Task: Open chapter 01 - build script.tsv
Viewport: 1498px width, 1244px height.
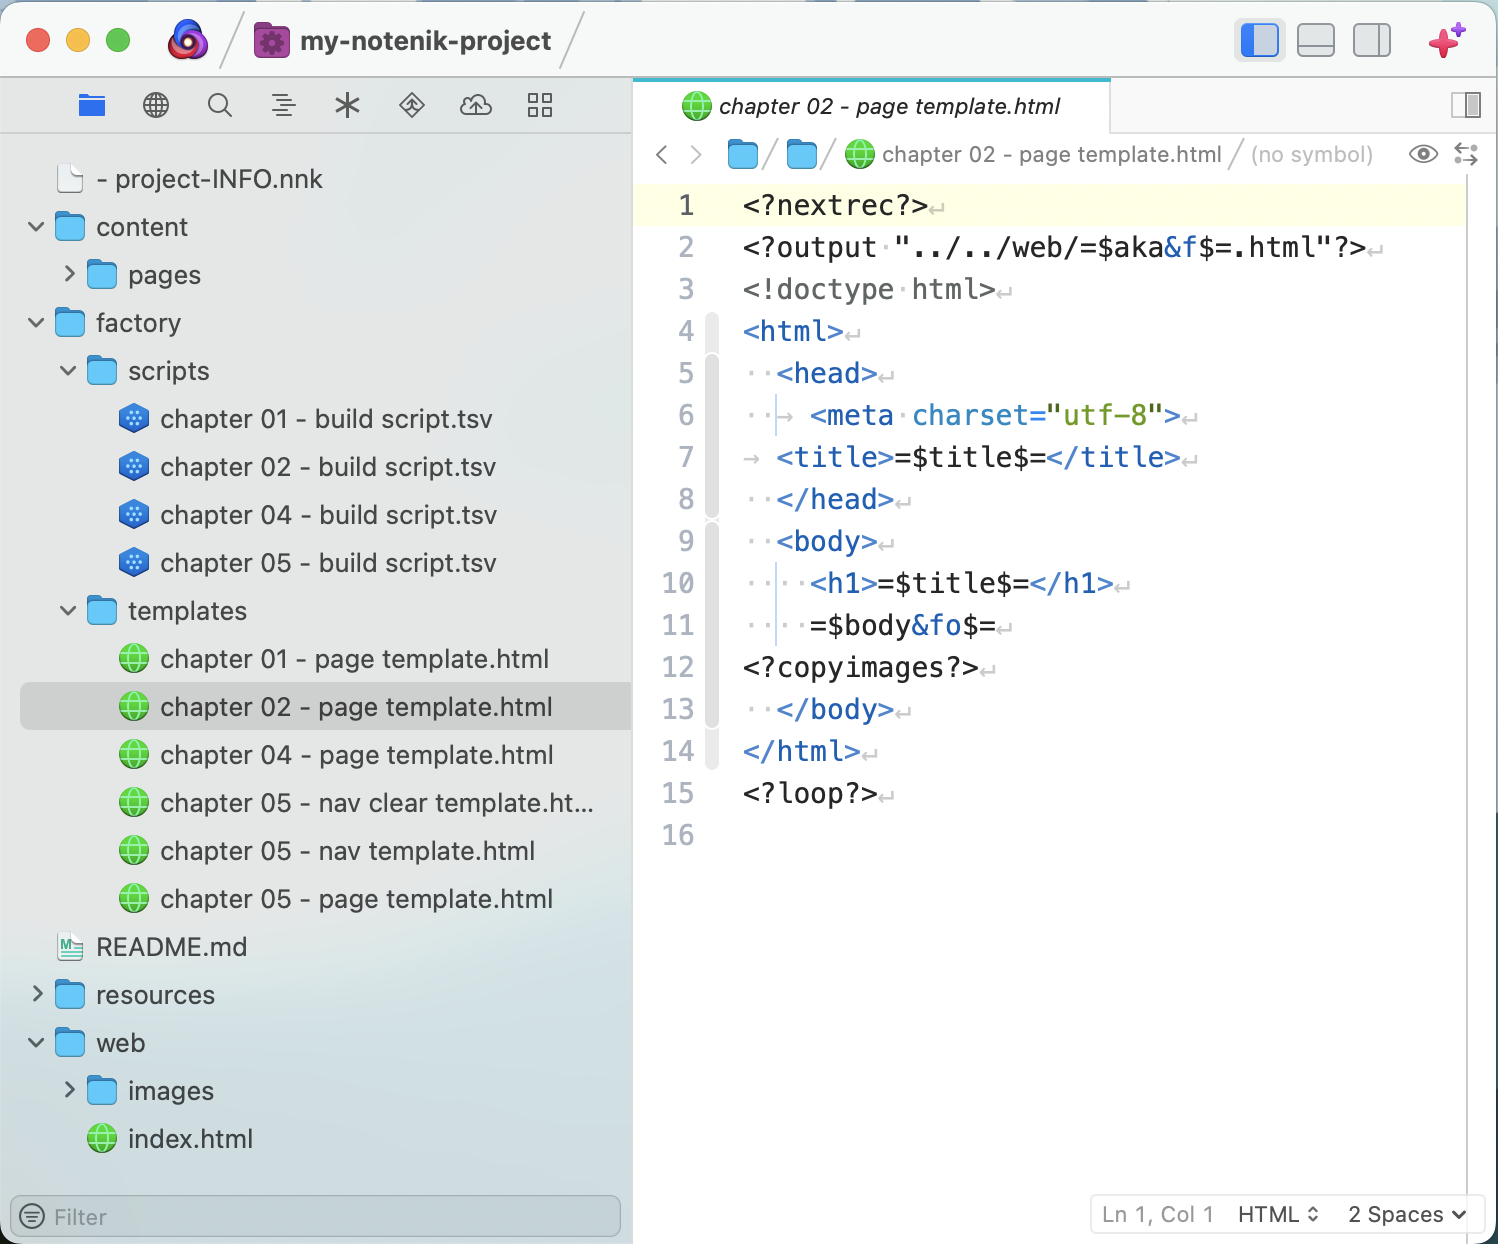Action: point(326,419)
